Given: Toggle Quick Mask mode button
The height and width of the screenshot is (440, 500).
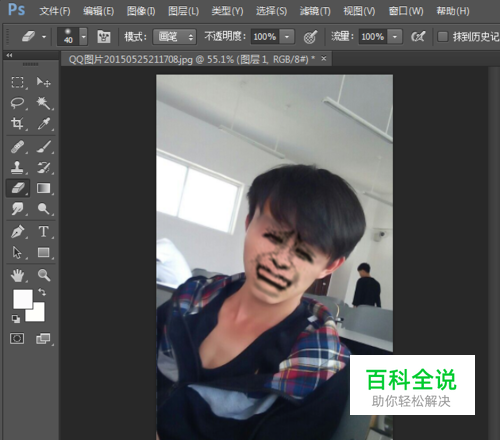Looking at the screenshot, I should point(17,339).
